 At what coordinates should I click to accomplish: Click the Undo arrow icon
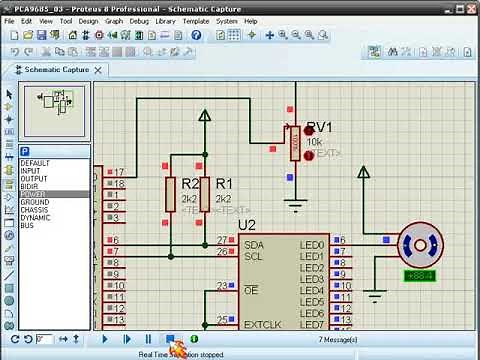15,52
